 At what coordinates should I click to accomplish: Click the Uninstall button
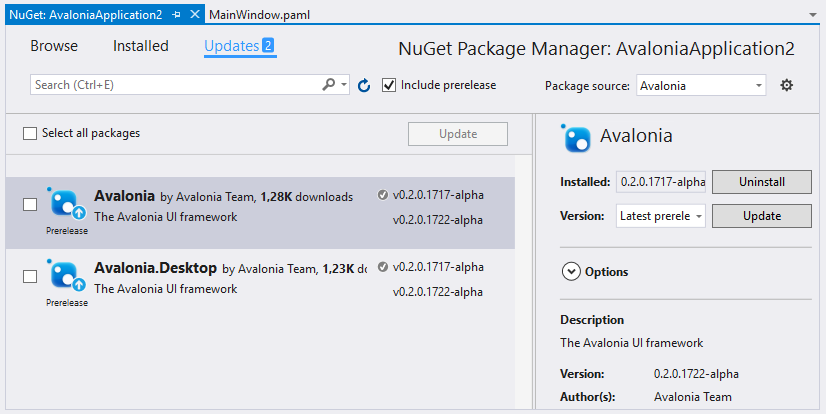click(762, 182)
